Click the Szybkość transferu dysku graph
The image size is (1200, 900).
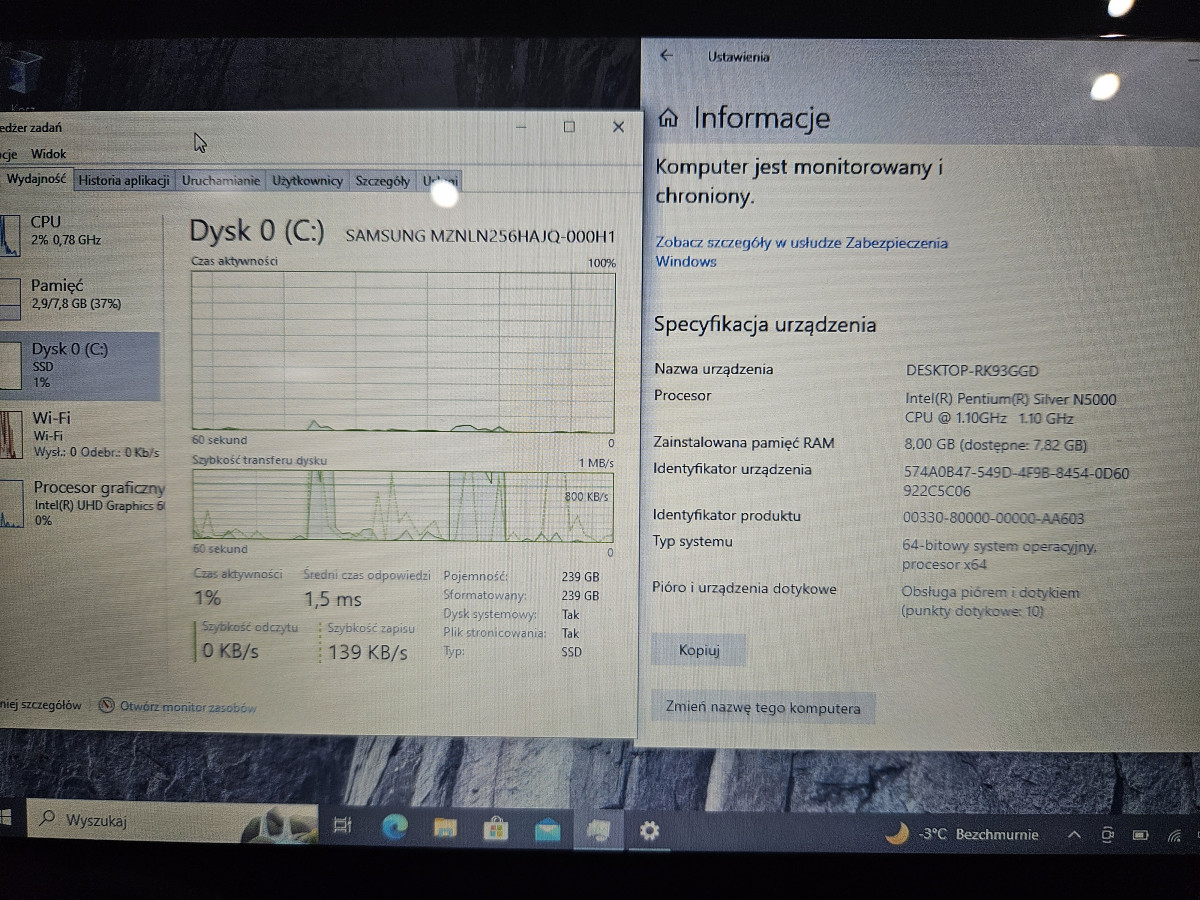tap(403, 506)
